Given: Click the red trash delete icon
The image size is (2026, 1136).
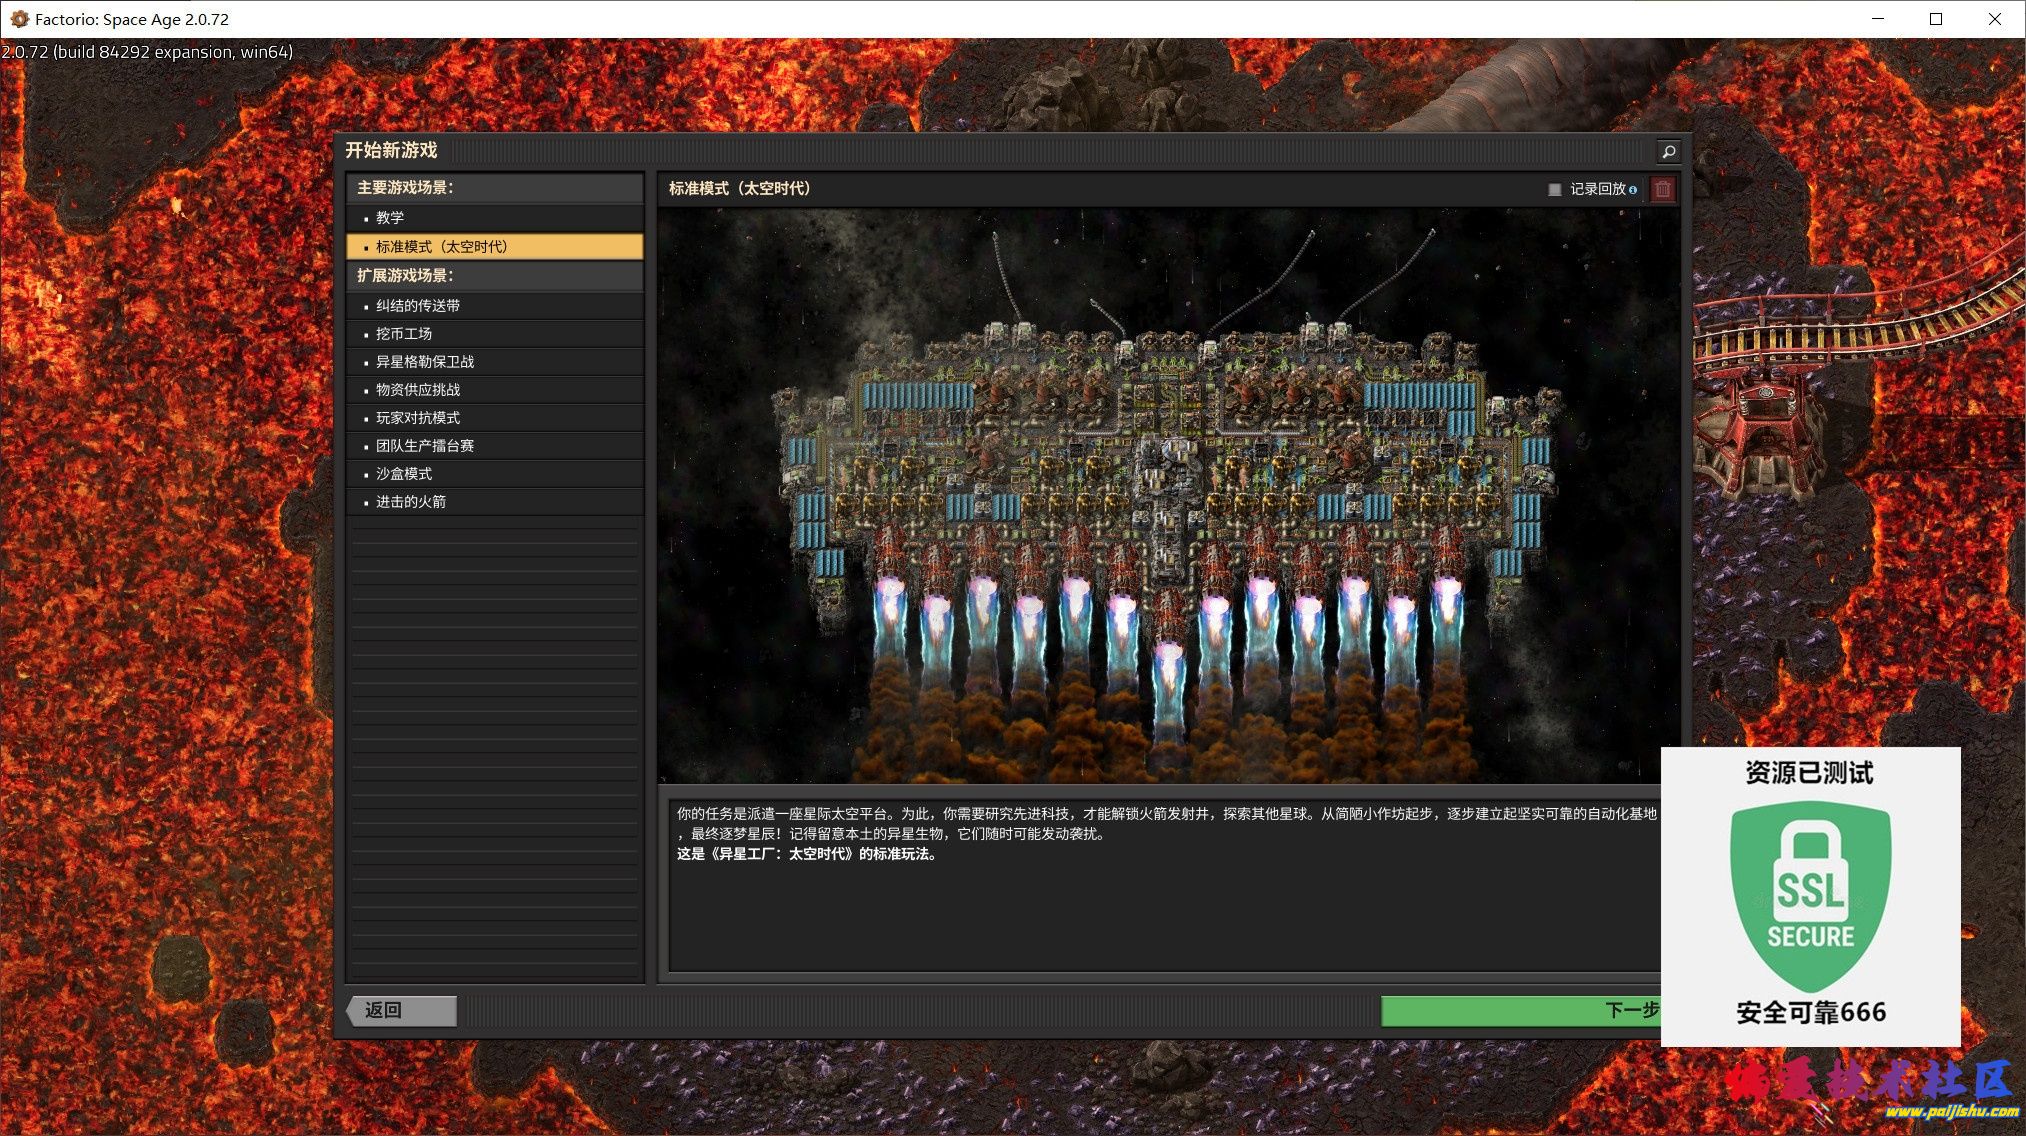Looking at the screenshot, I should pyautogui.click(x=1663, y=189).
